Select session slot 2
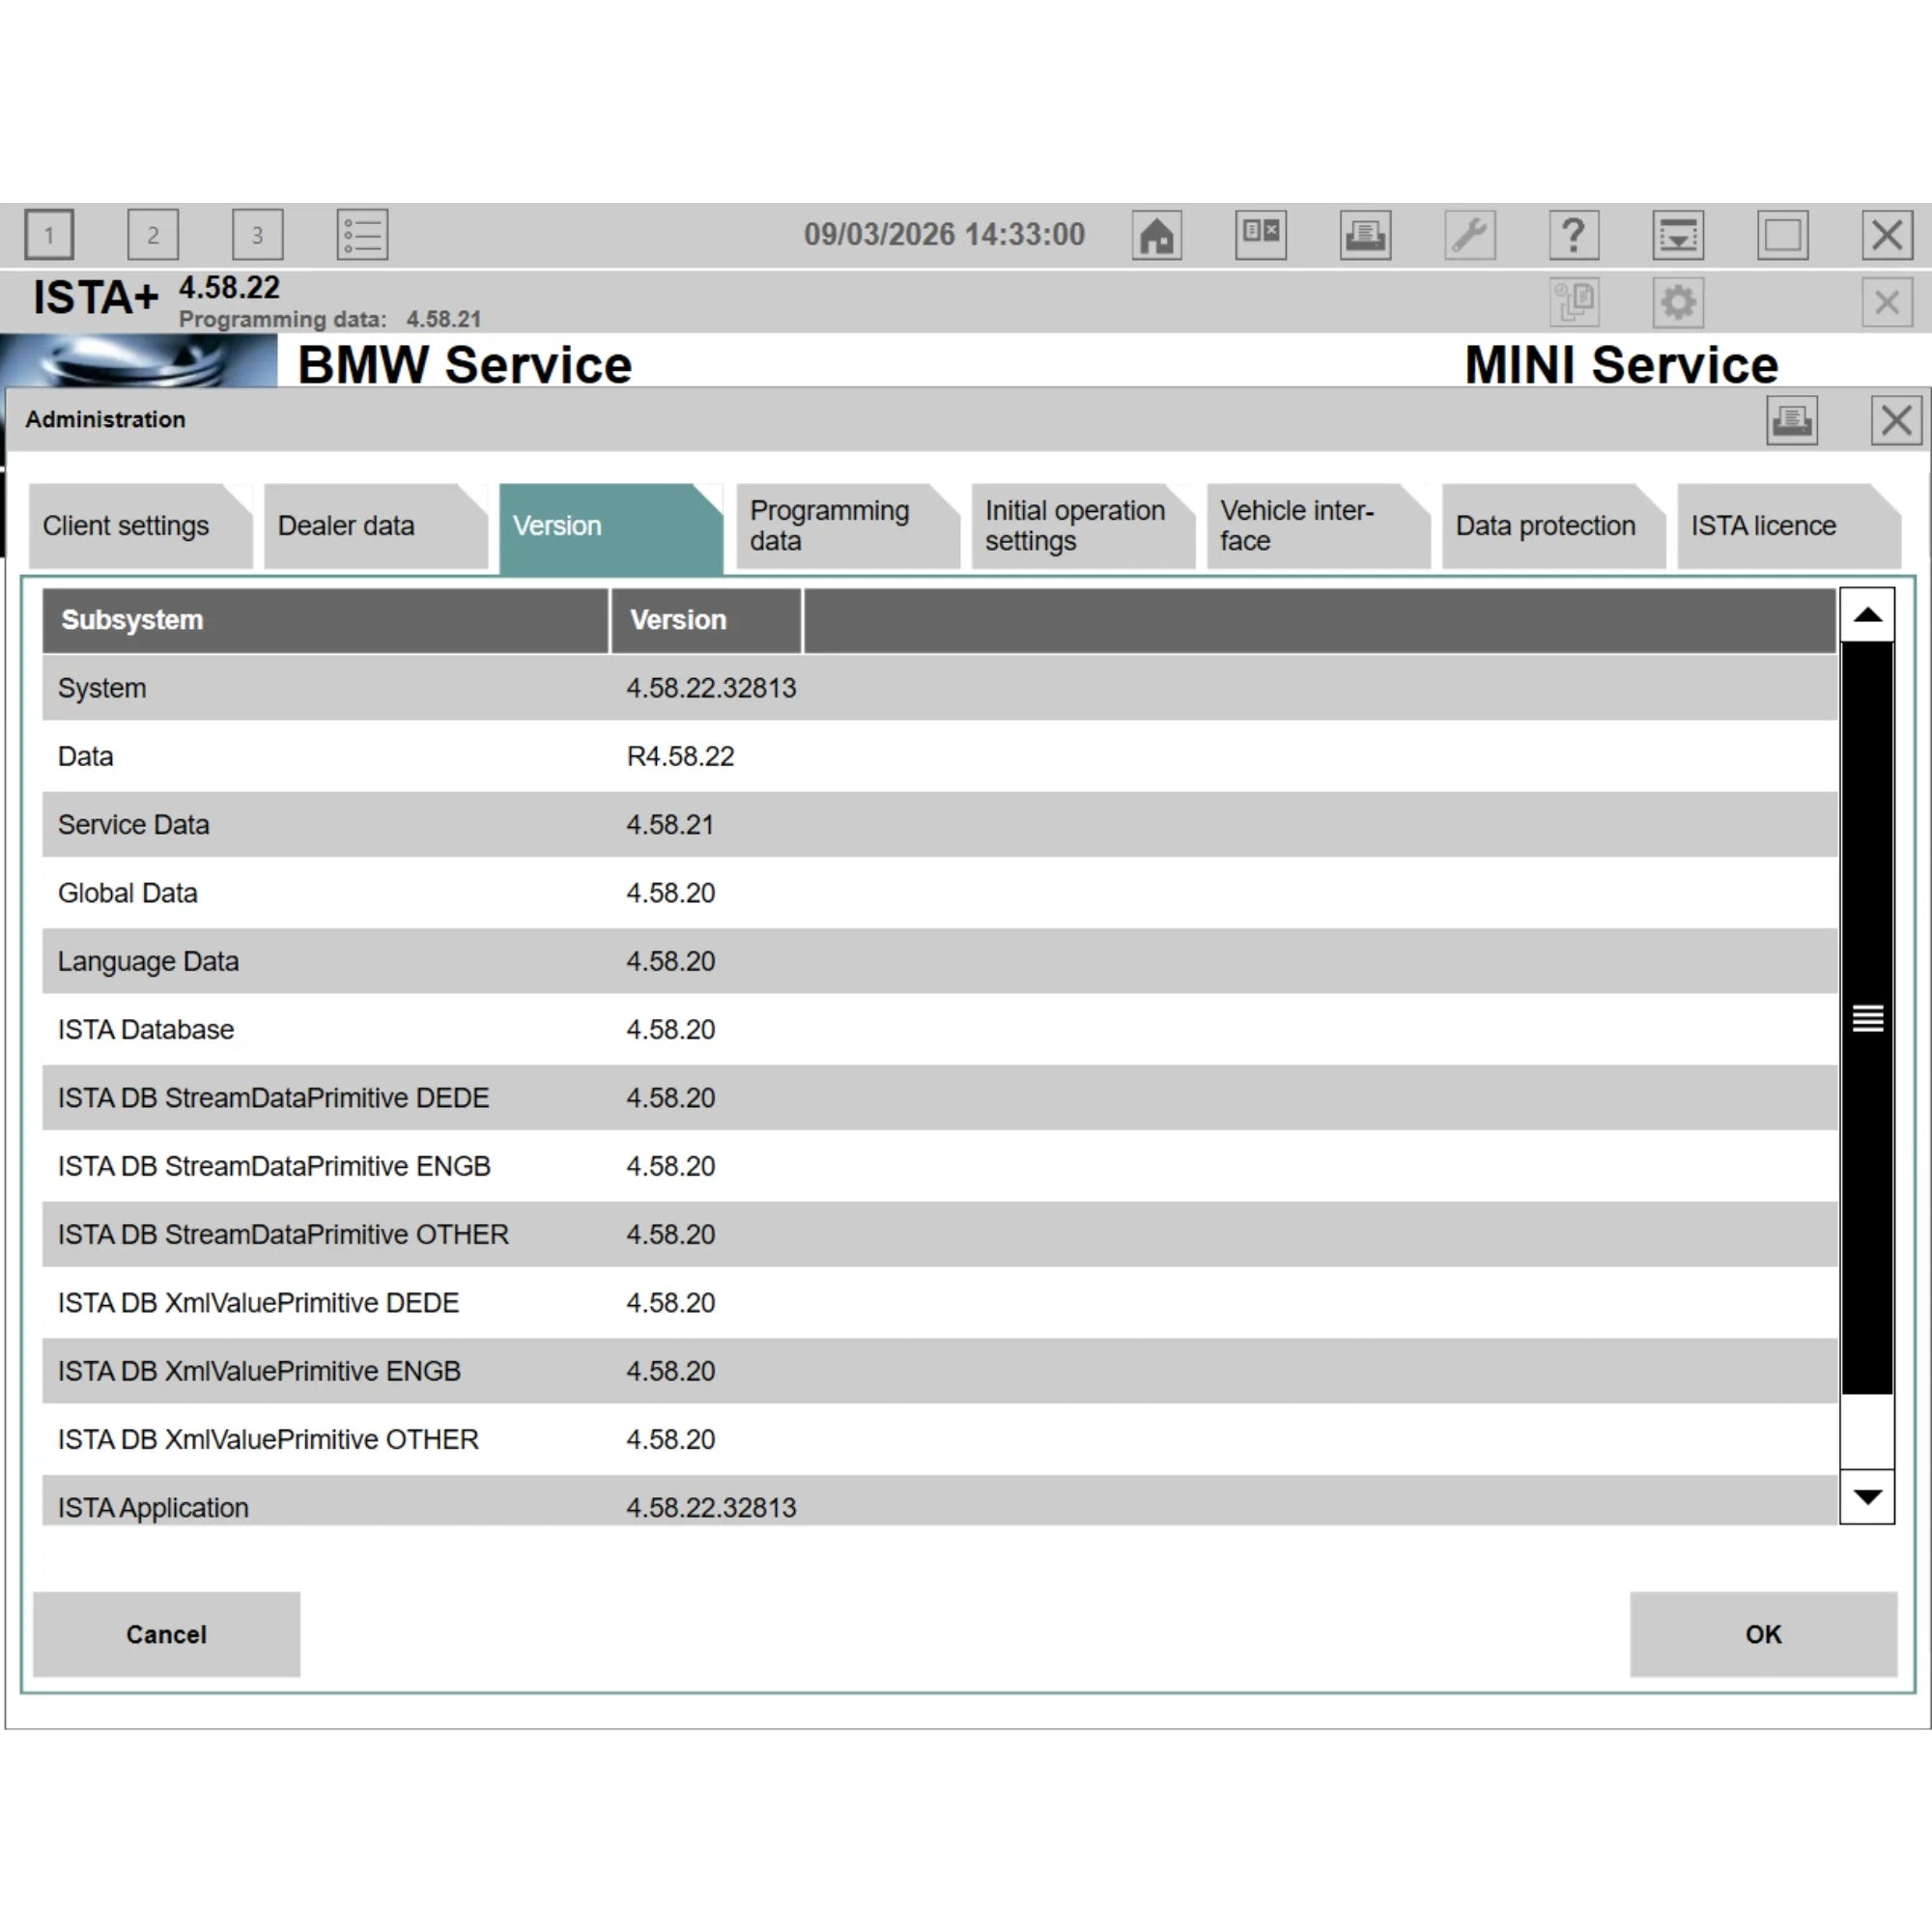 (x=153, y=234)
